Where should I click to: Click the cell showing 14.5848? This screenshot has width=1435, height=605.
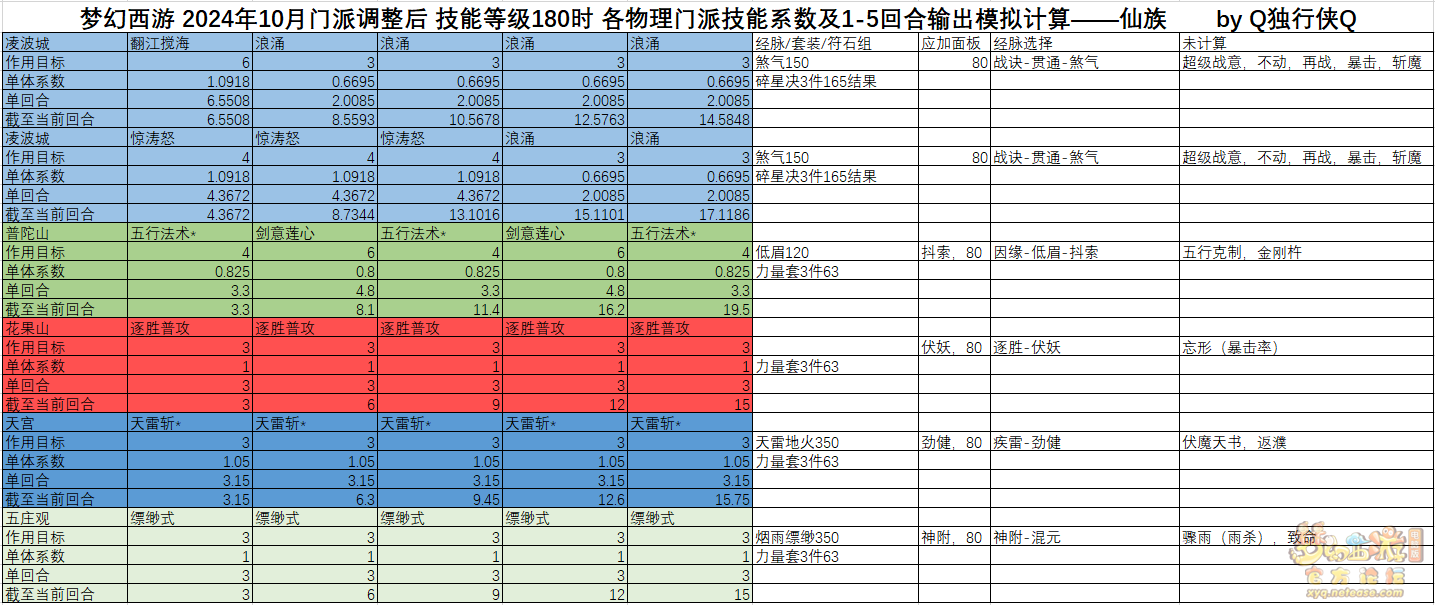(x=689, y=119)
